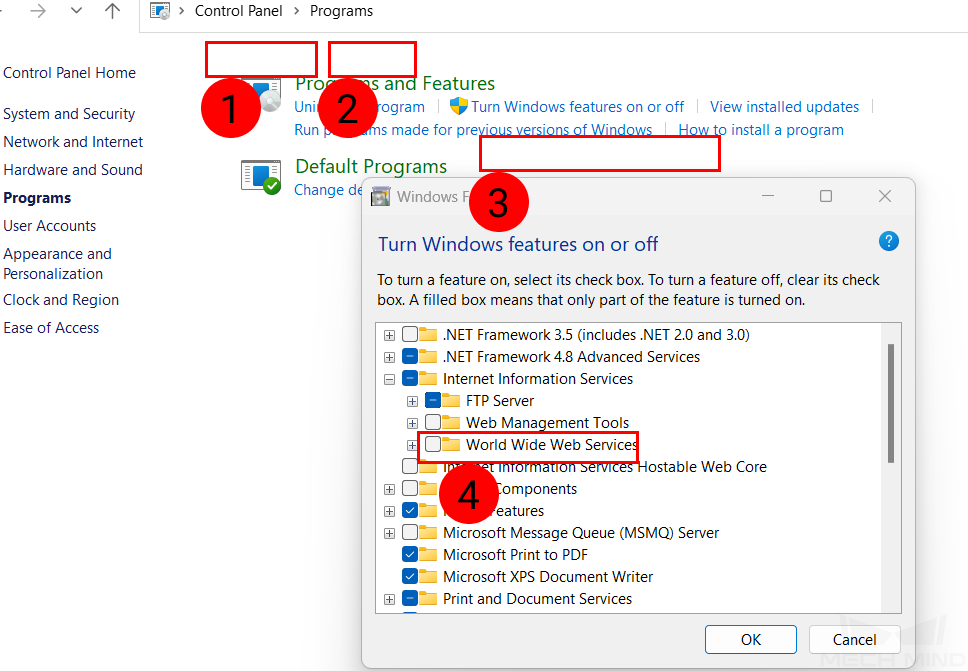Click Microsoft XPS Document Writer folder icon
The image size is (968, 671).
click(x=428, y=577)
